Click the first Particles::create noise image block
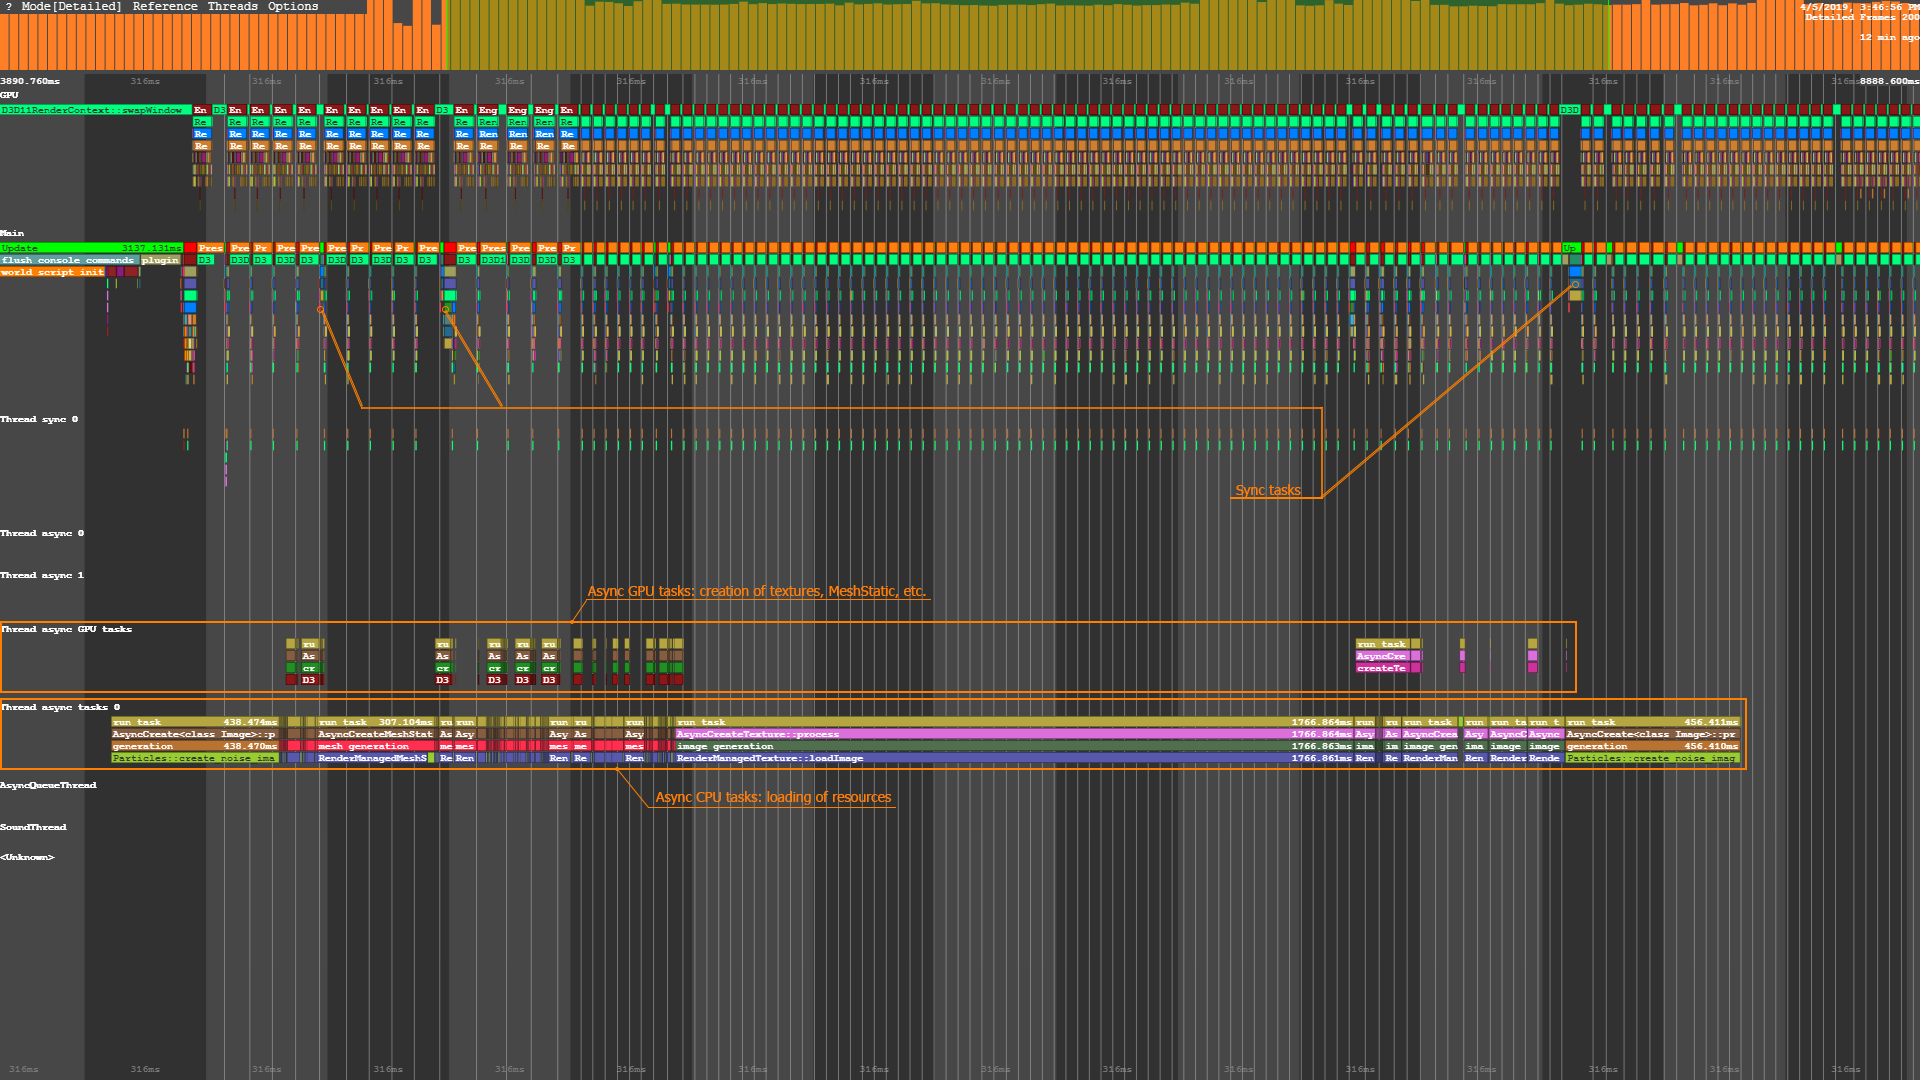 coord(195,758)
